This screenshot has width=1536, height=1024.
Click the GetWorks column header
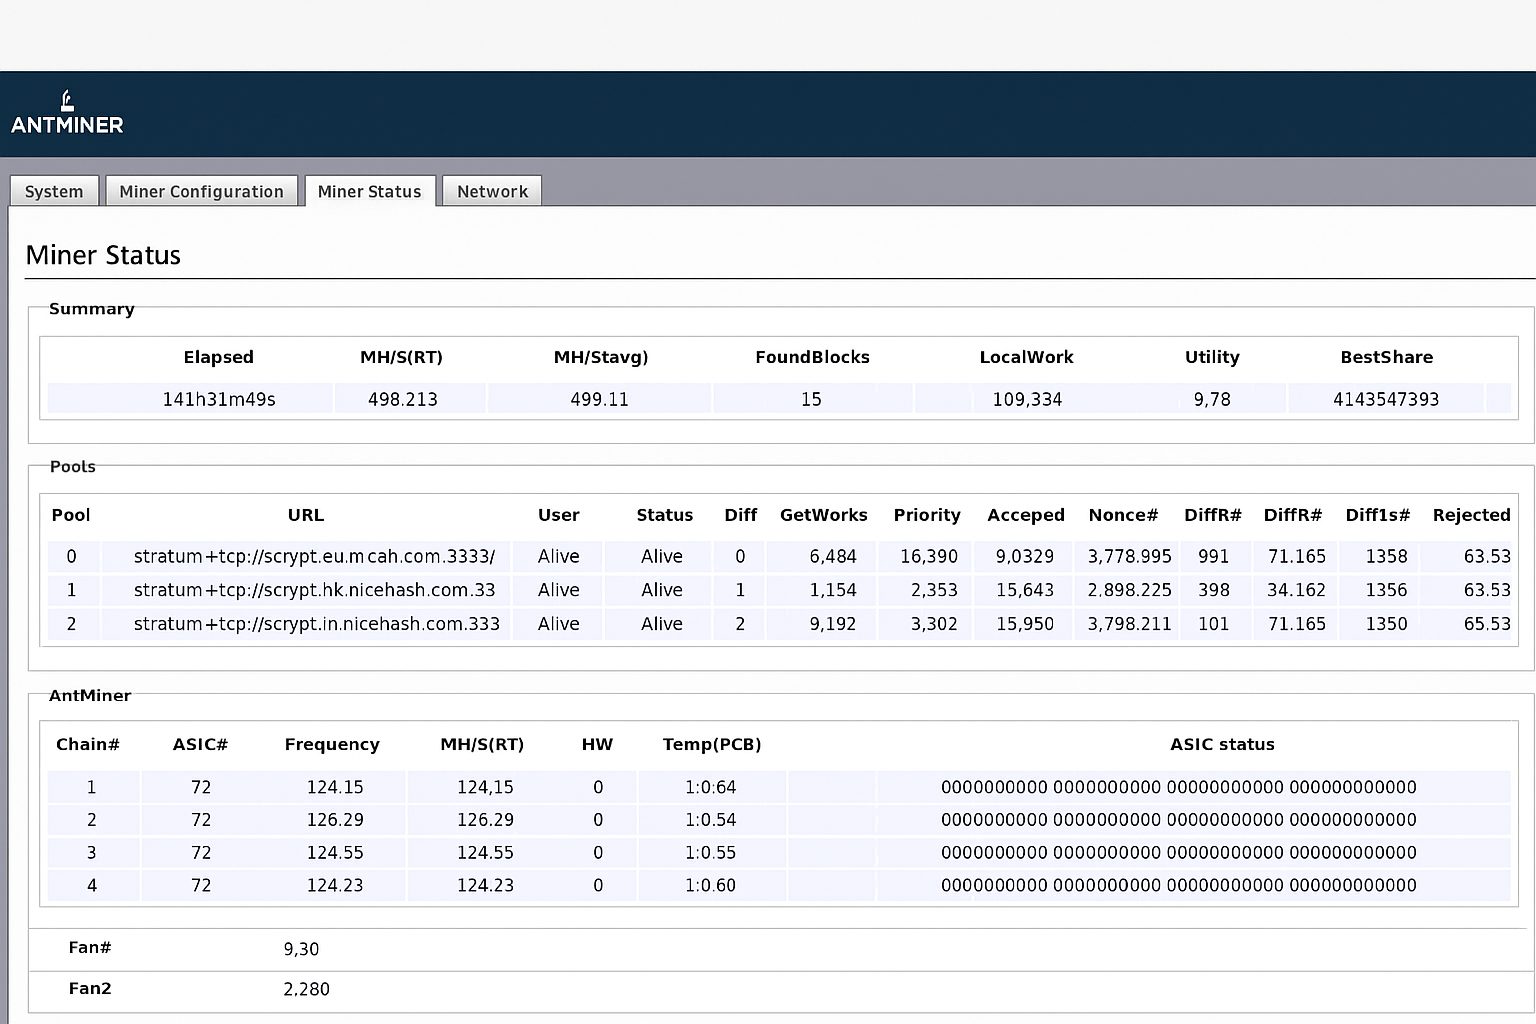823,515
